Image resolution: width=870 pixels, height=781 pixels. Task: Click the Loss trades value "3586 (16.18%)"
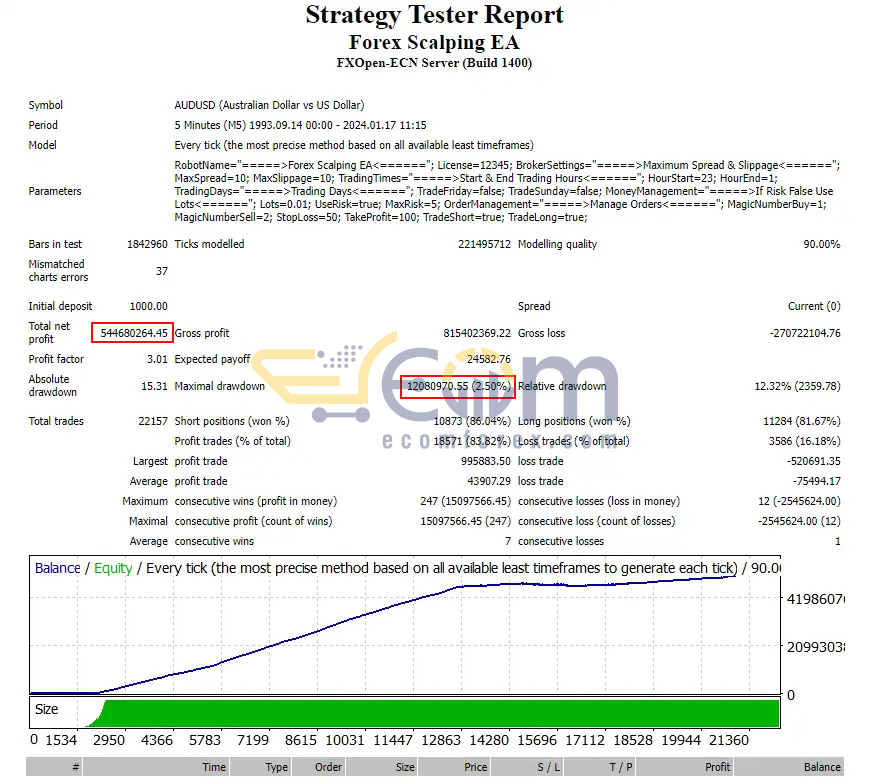click(x=805, y=441)
